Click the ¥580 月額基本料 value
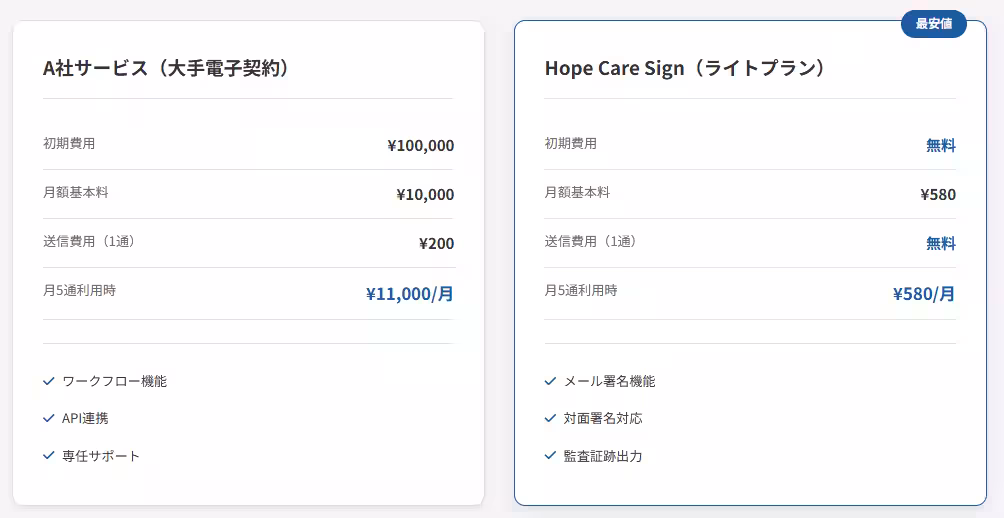Image resolution: width=1004 pixels, height=518 pixels. click(938, 195)
